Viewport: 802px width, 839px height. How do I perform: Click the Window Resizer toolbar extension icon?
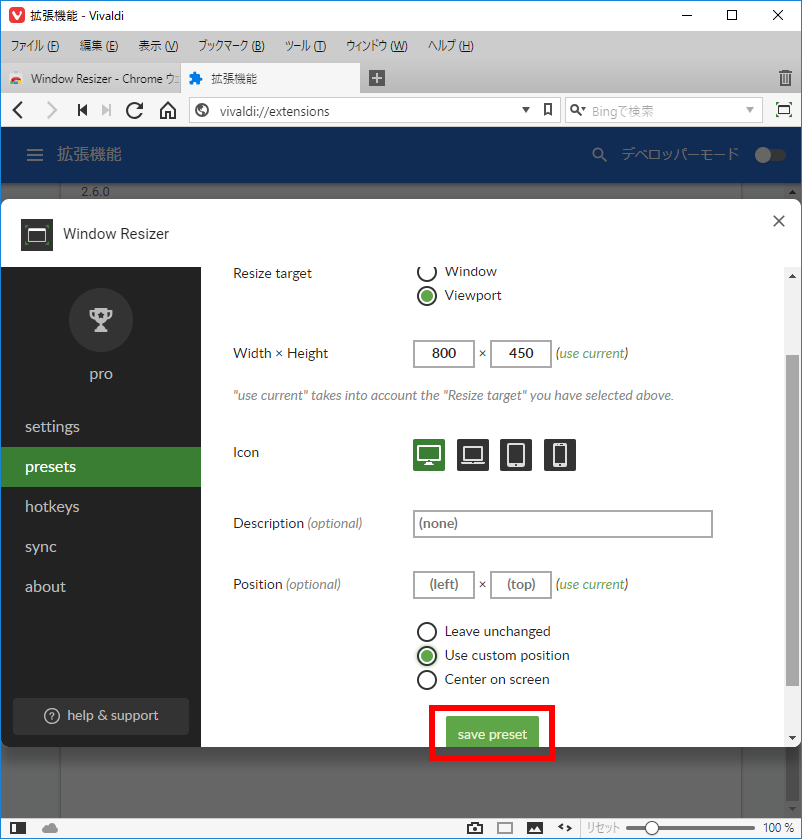(784, 111)
